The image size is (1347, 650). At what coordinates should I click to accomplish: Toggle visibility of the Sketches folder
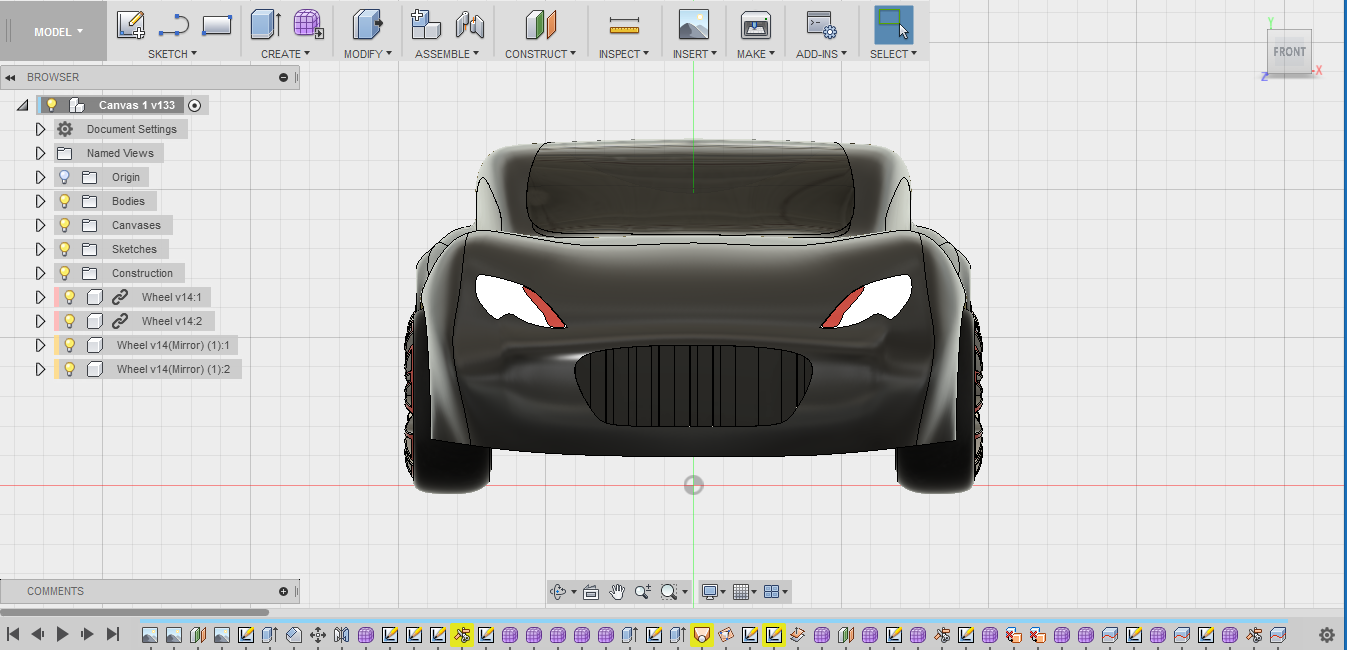pyautogui.click(x=65, y=249)
